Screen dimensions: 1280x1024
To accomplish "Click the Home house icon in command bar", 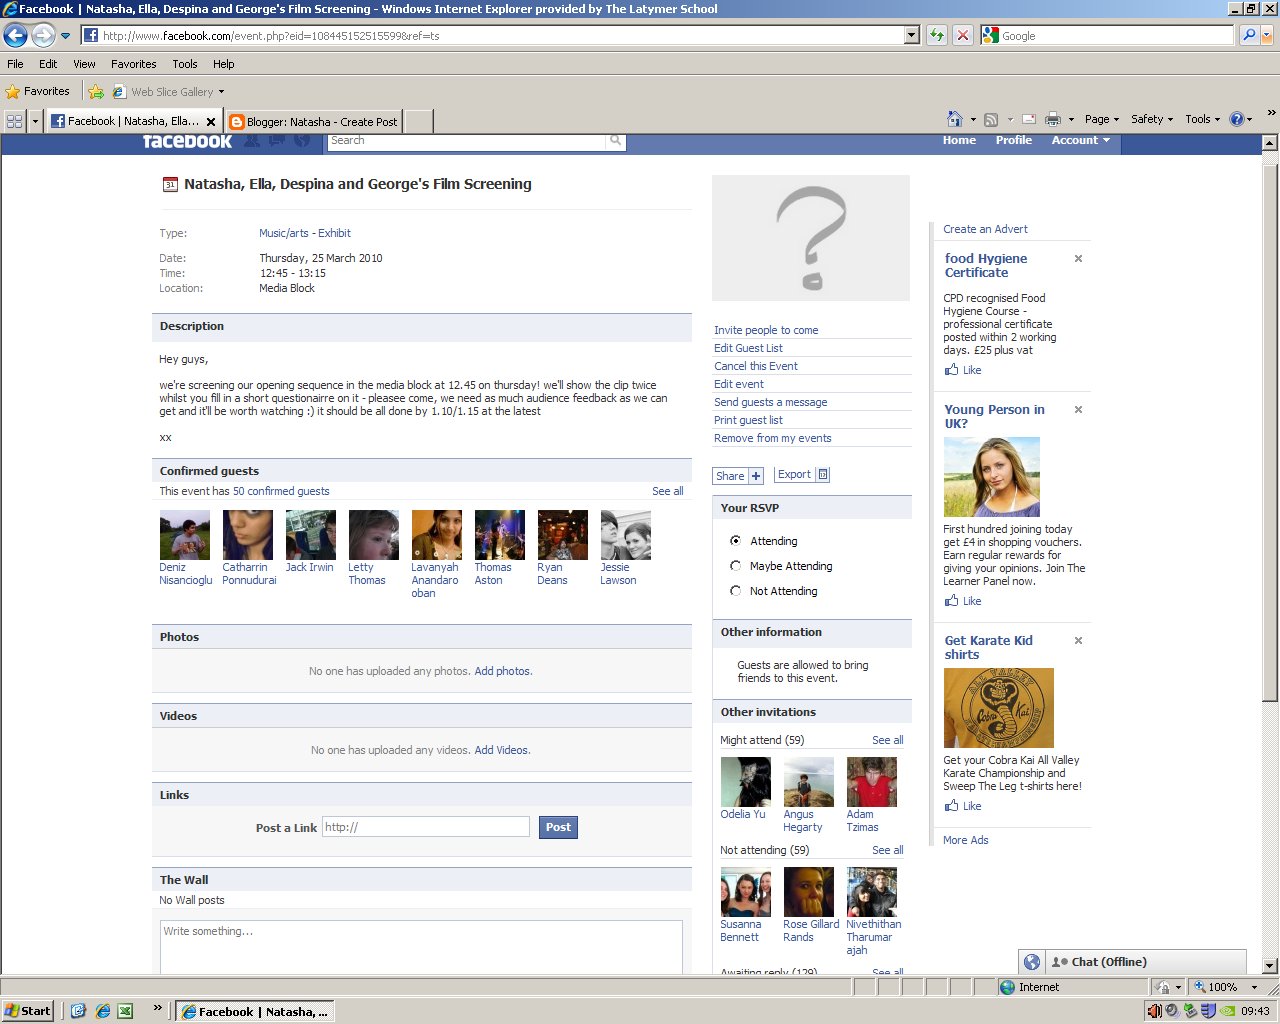I will point(955,119).
